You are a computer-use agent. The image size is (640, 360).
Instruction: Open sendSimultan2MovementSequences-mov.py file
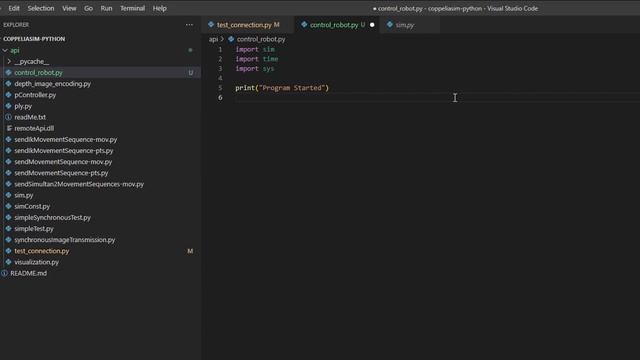79,184
